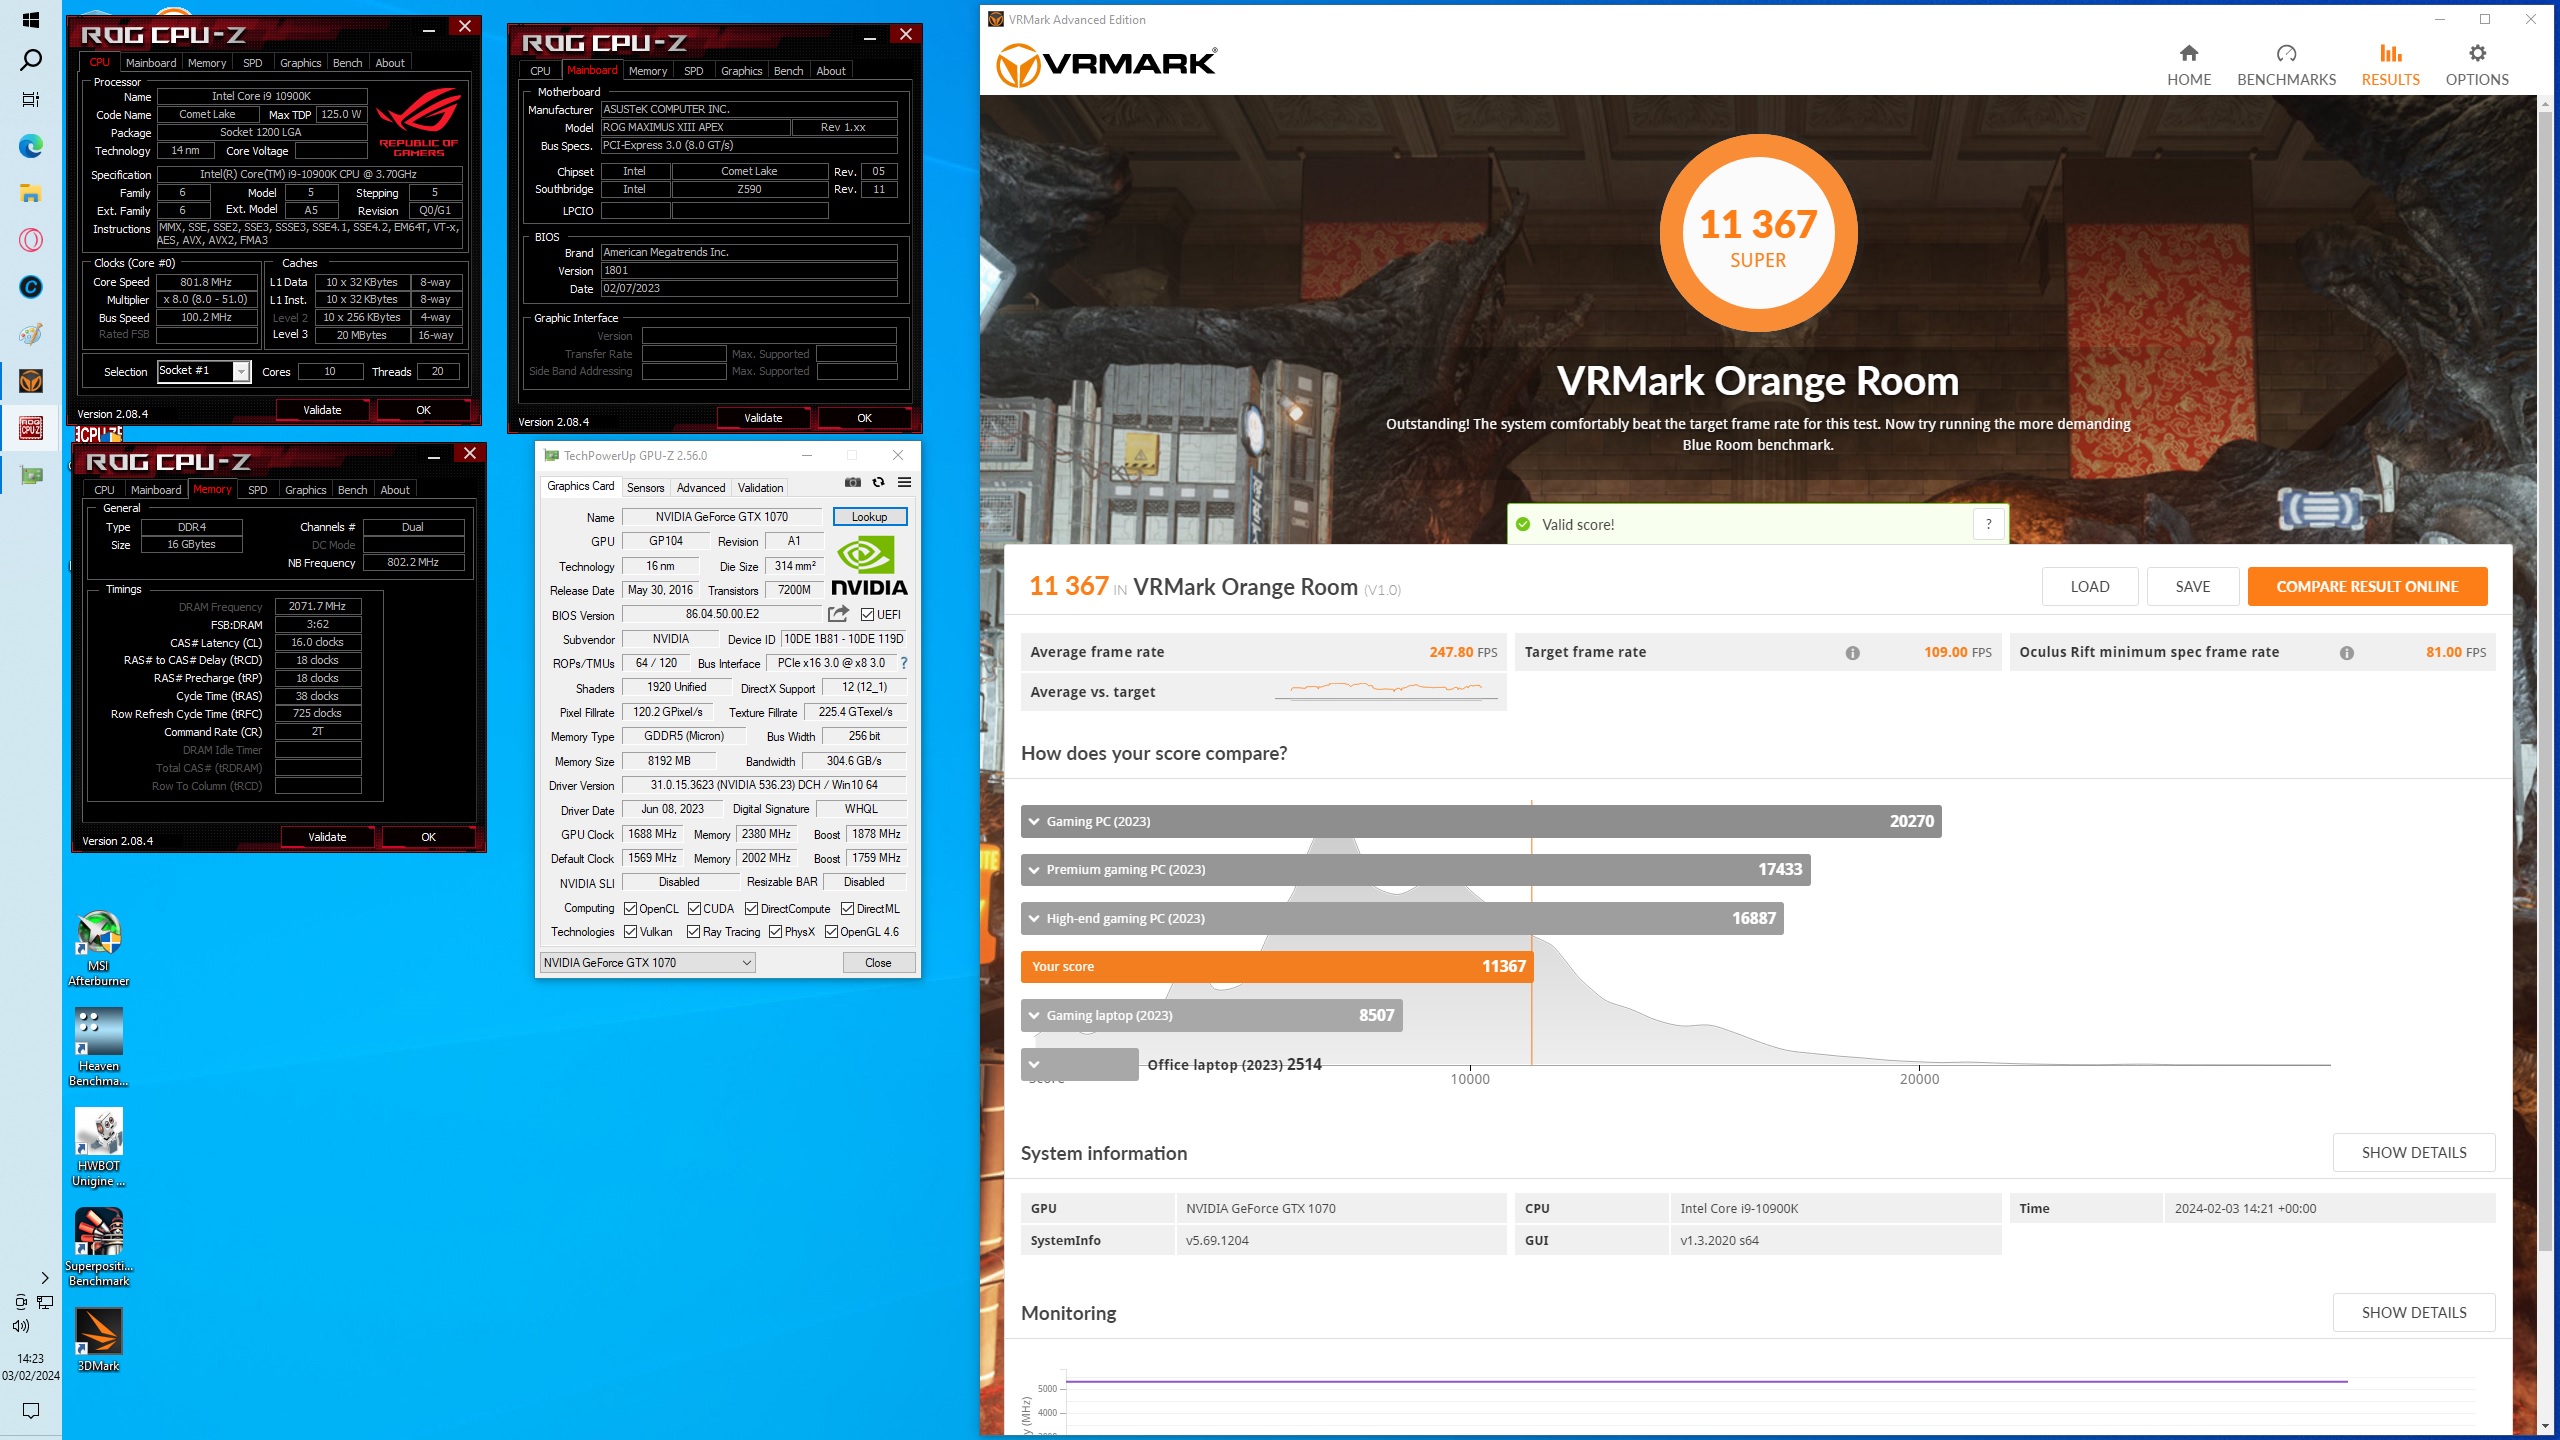Click SHOW DETAILS for System information
This screenshot has width=2560, height=1440.
point(2413,1153)
